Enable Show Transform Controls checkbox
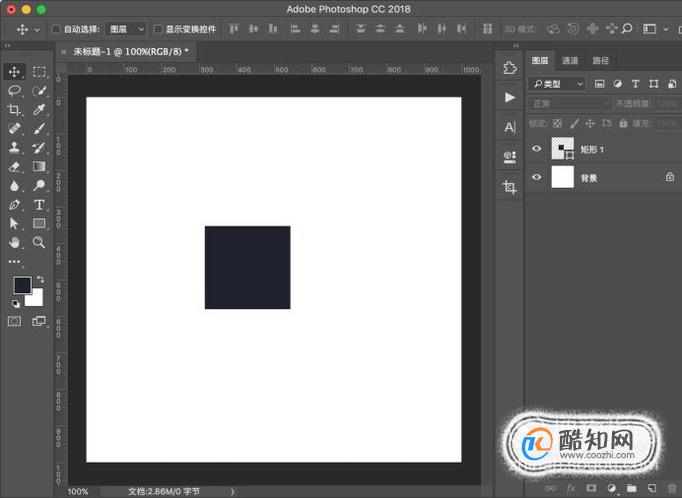Image resolution: width=682 pixels, height=498 pixels. pyautogui.click(x=158, y=29)
